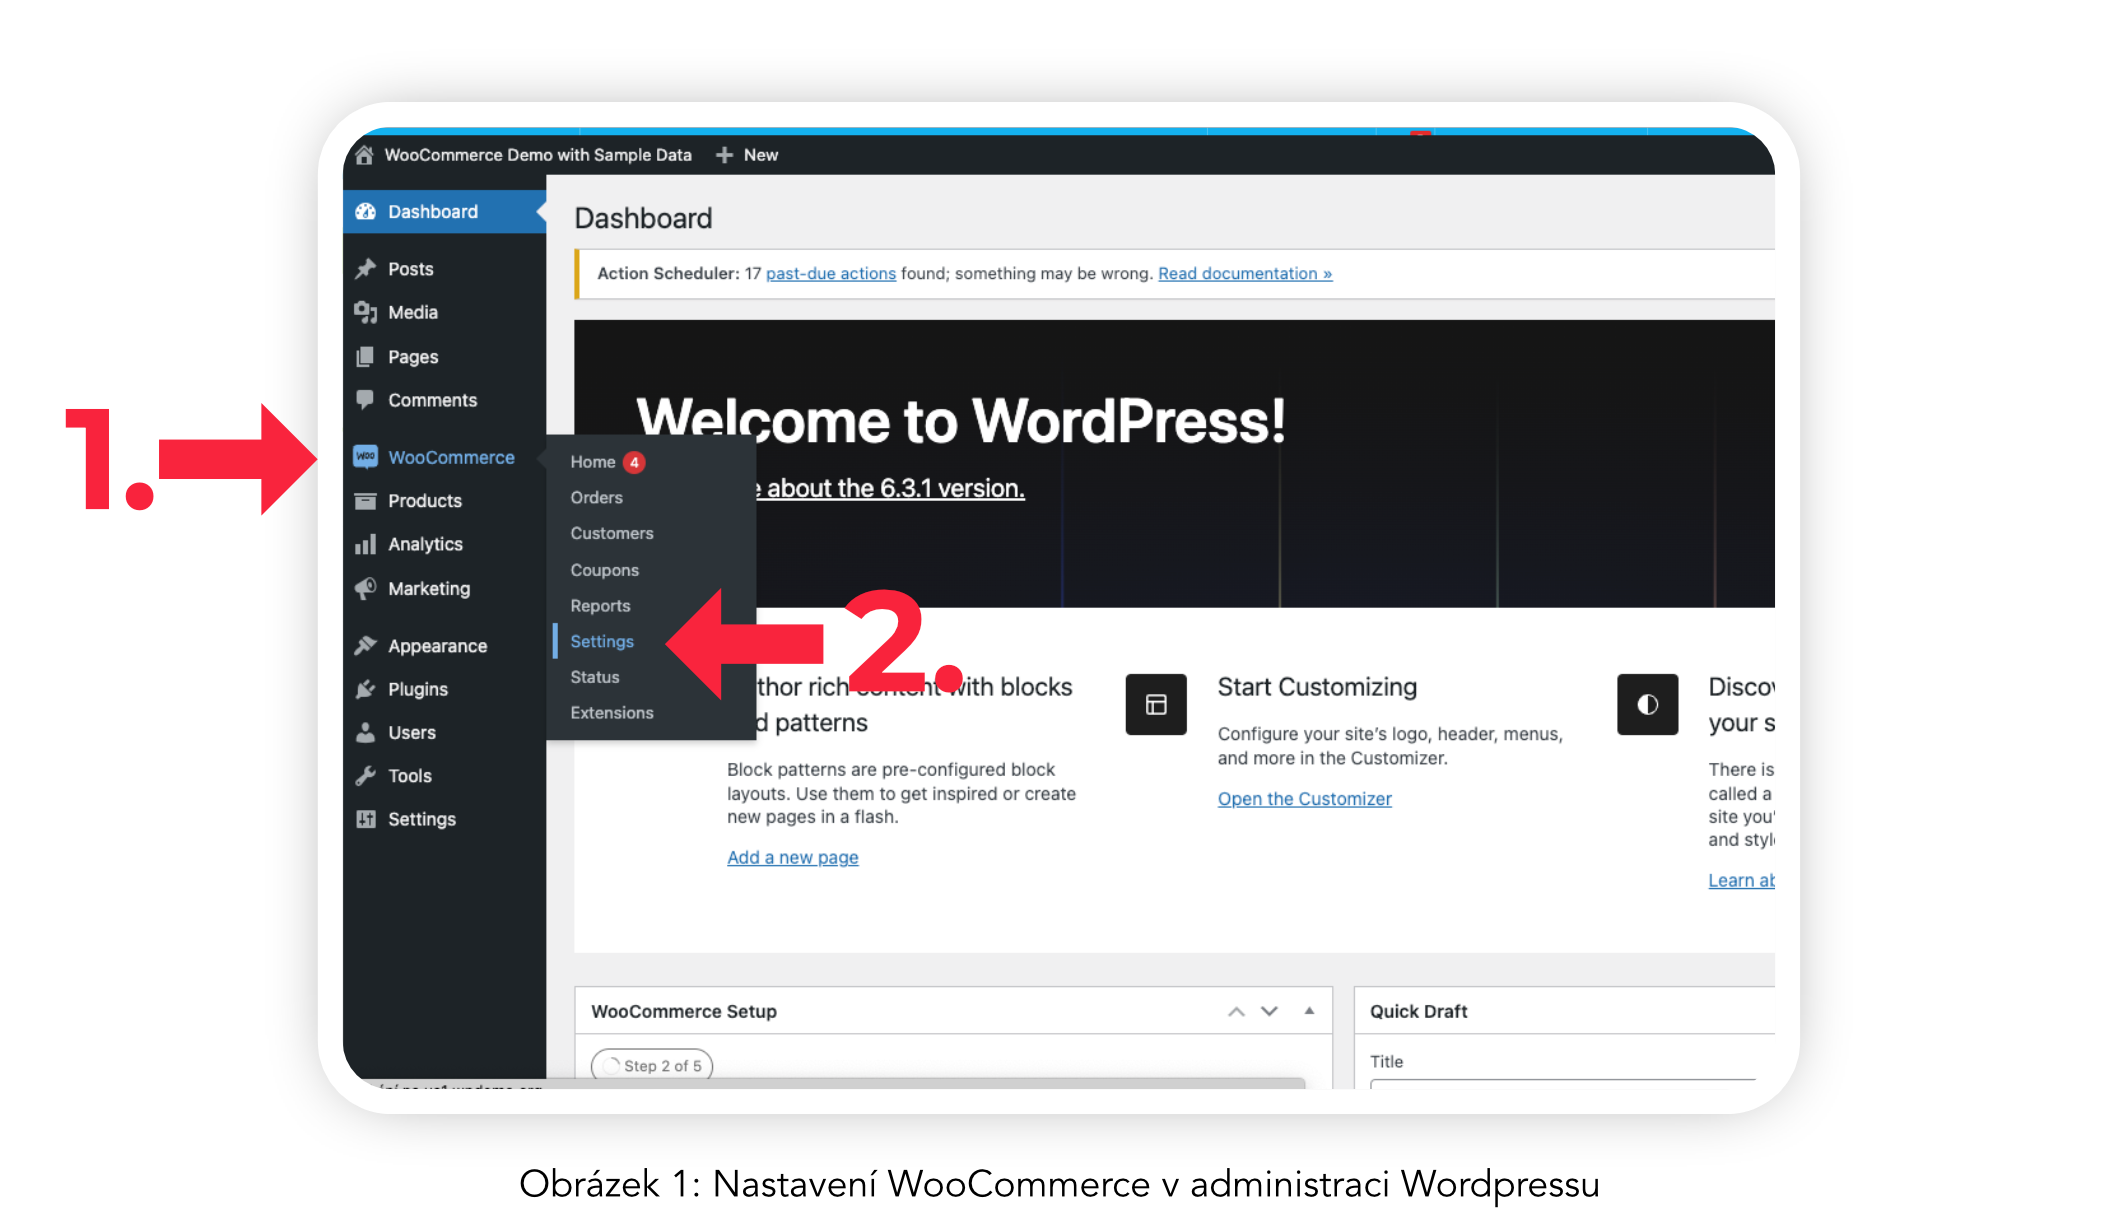
Task: Click the Quick Draft Title input field
Action: [1563, 1083]
